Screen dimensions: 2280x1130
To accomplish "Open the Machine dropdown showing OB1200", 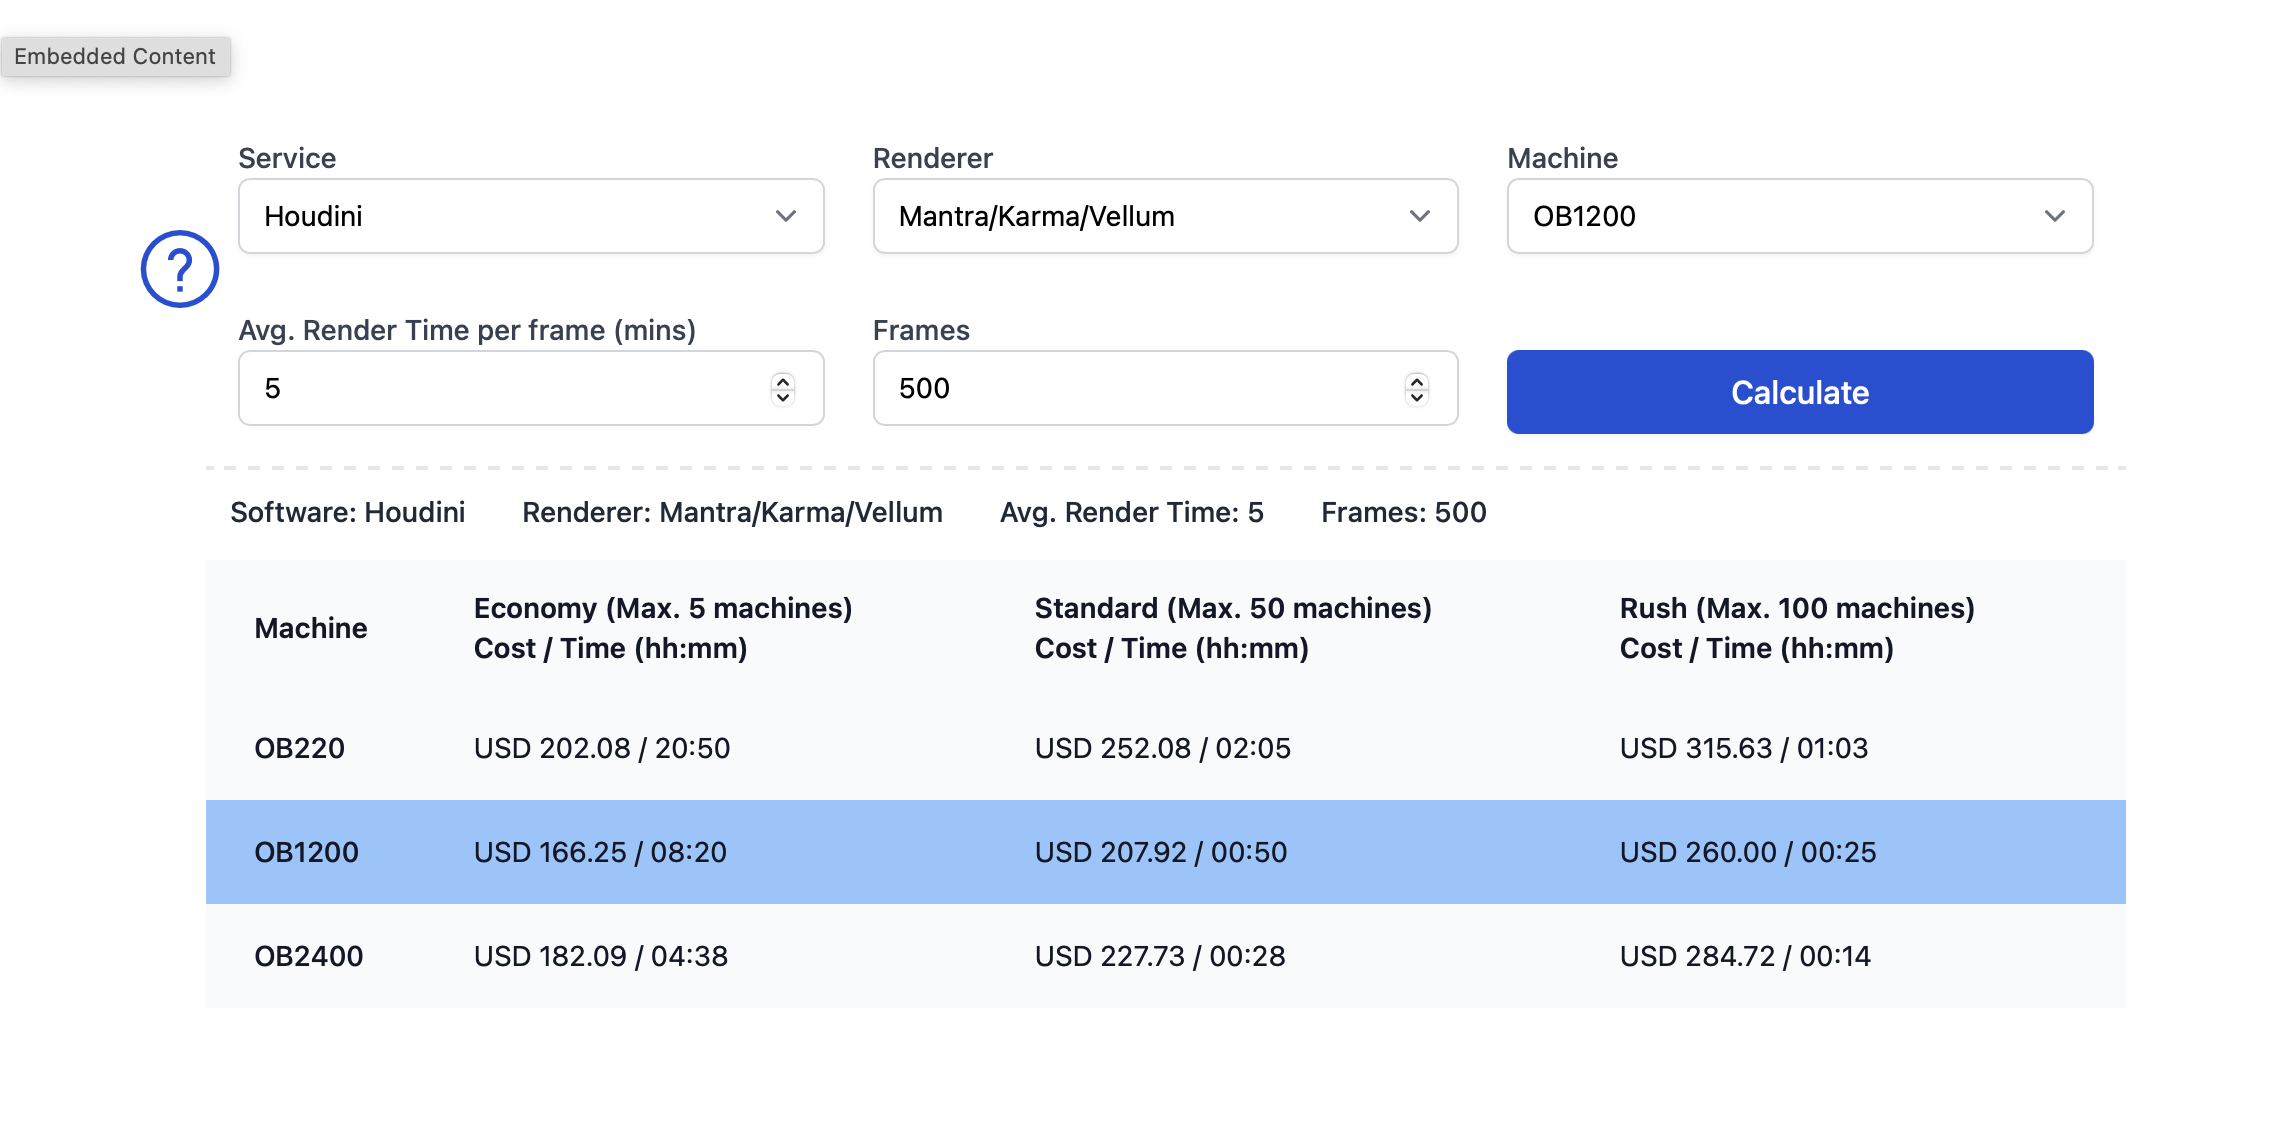I will pos(1800,216).
